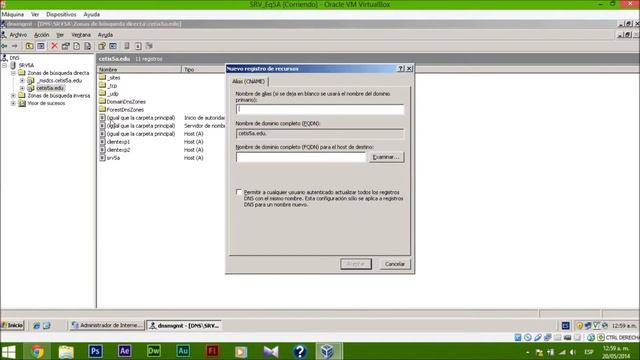Screen dimensions: 640x360
Task: Click the last DNS toolbar icon
Action: [149, 46]
